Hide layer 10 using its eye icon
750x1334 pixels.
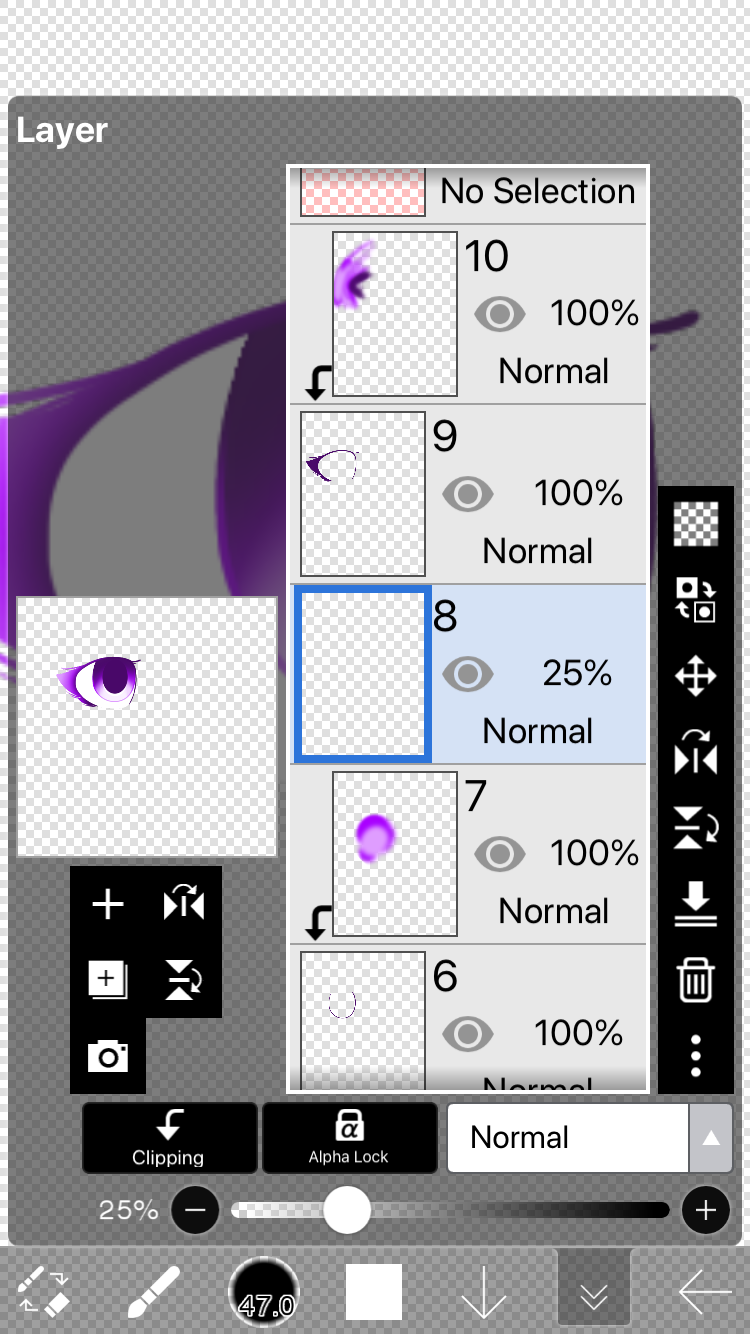tap(500, 314)
